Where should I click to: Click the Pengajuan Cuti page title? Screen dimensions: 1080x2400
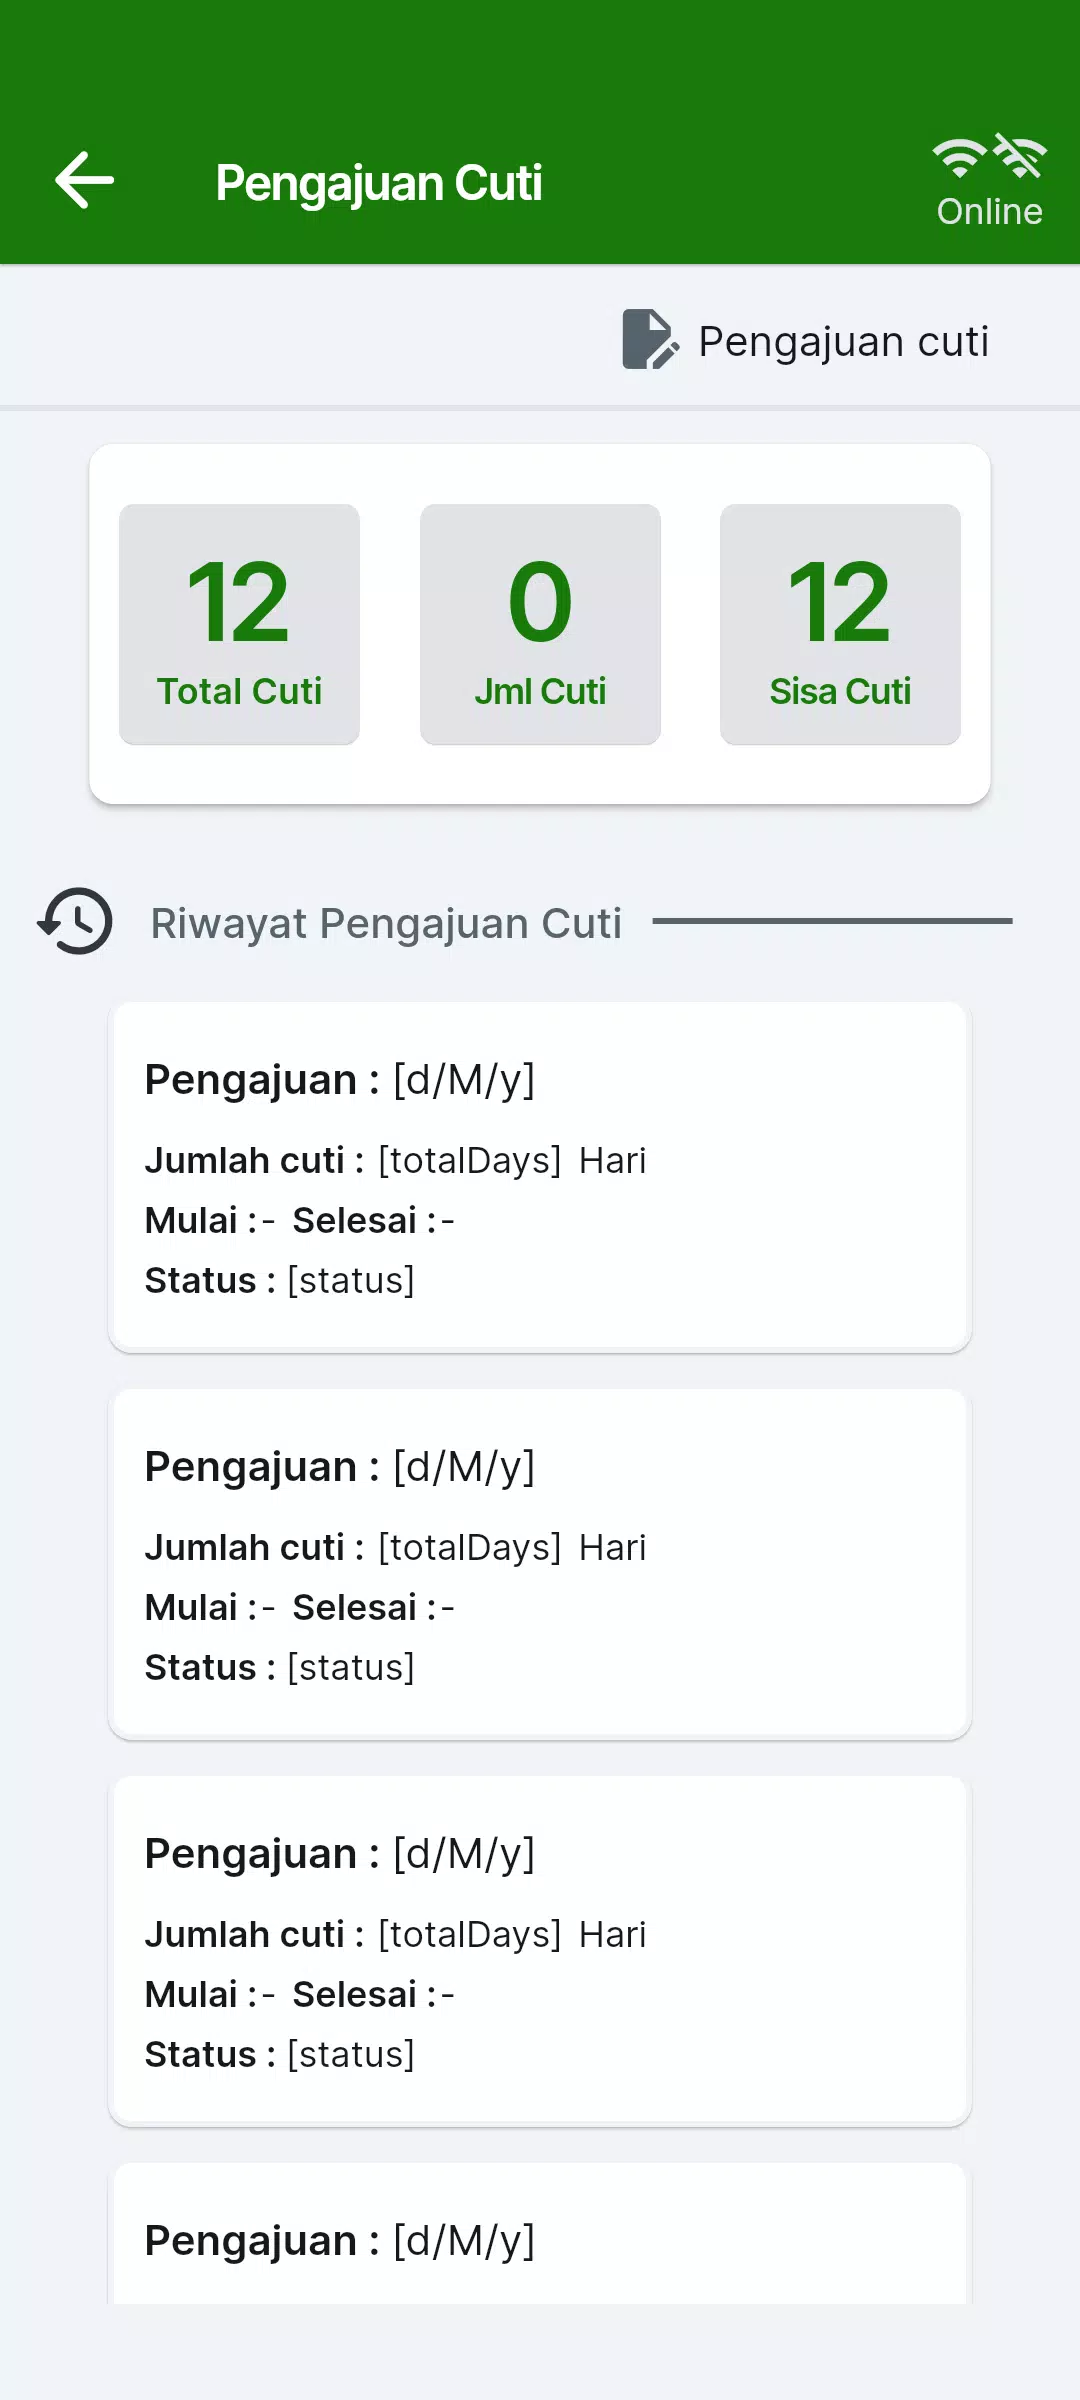point(378,183)
